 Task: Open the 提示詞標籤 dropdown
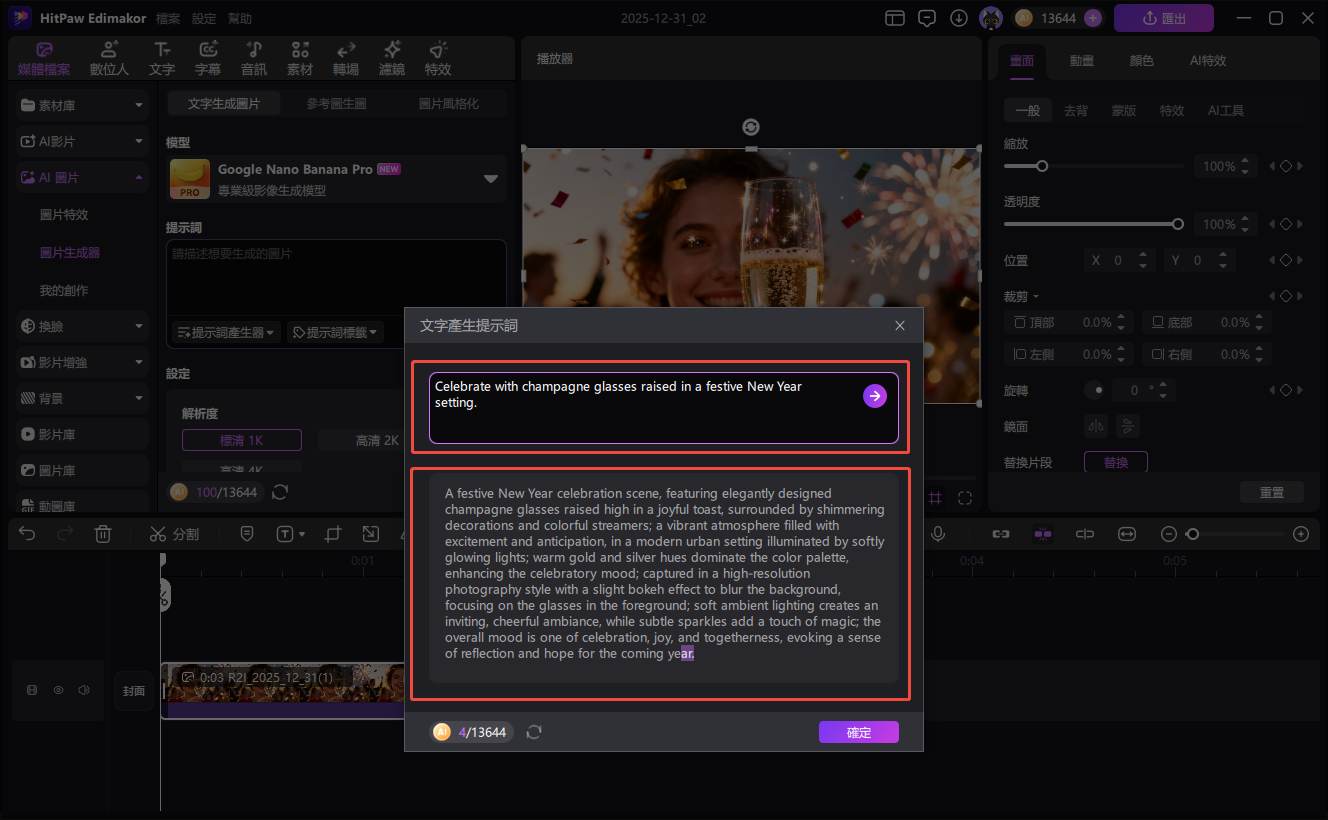click(x=334, y=332)
